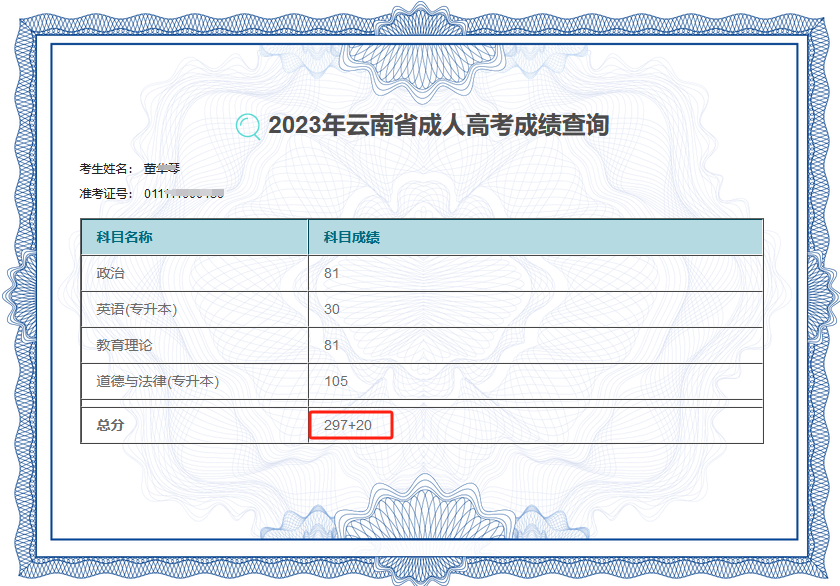This screenshot has height=586, width=840.
Task: Select the 道德与法律(专升本) subject cell
Action: click(157, 381)
